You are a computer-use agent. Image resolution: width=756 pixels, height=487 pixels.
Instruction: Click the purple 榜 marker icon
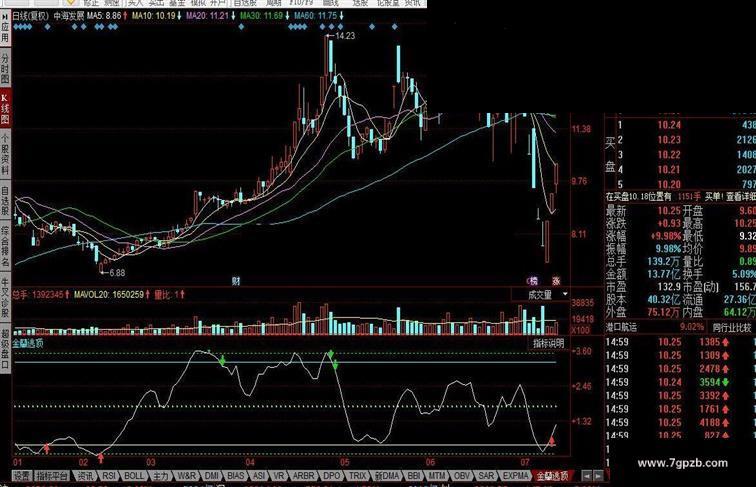[533, 281]
